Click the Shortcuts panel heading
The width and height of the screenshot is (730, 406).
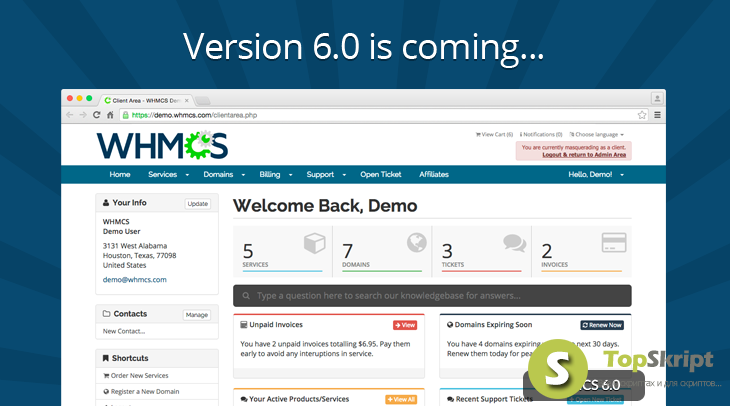130,358
